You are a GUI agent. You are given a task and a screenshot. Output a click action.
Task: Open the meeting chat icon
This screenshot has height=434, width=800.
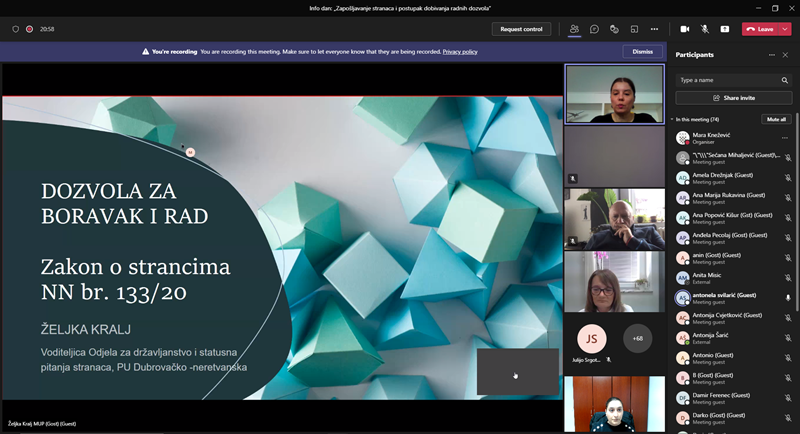pyautogui.click(x=594, y=29)
